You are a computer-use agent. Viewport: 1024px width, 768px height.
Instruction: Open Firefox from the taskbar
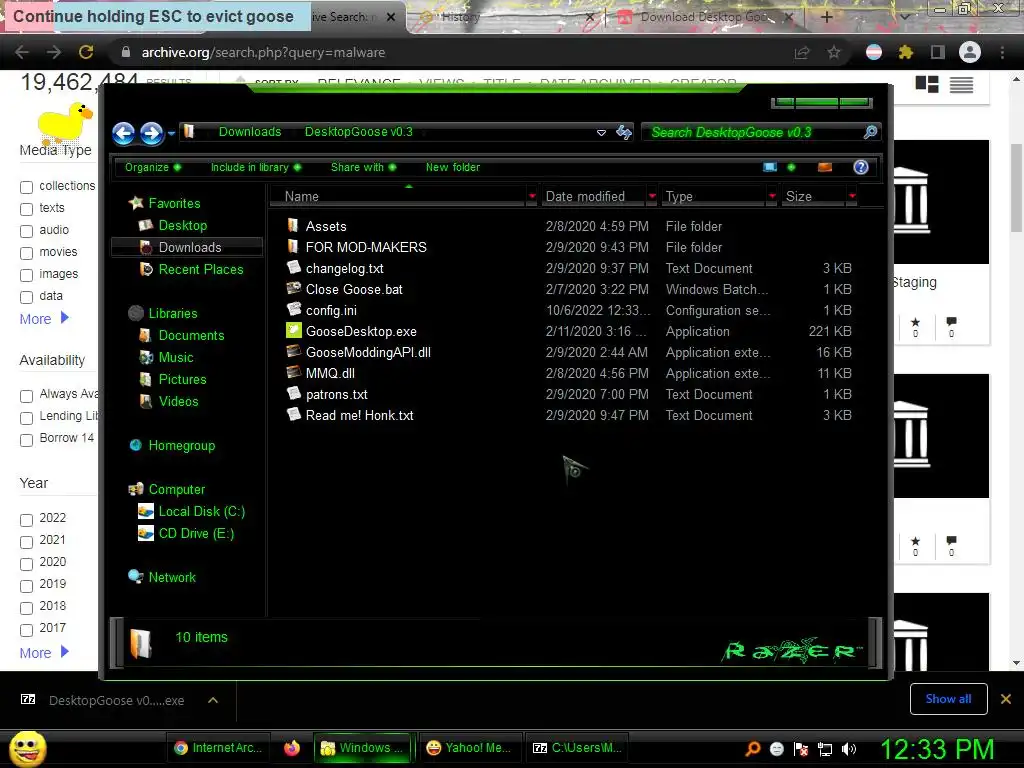292,748
